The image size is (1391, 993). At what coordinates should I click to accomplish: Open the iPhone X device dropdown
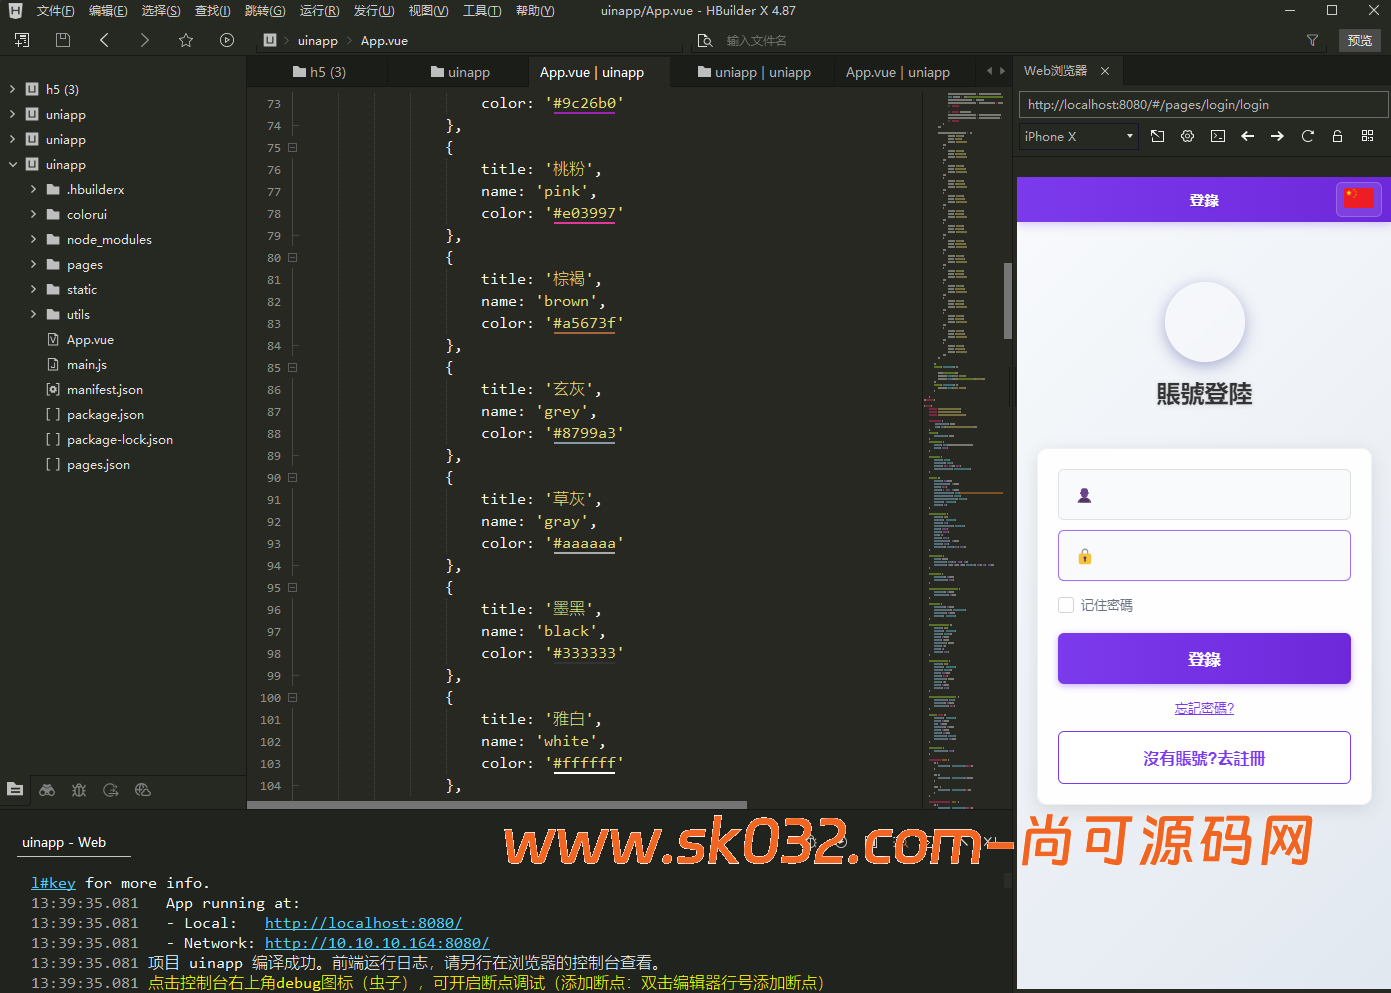(x=1078, y=136)
